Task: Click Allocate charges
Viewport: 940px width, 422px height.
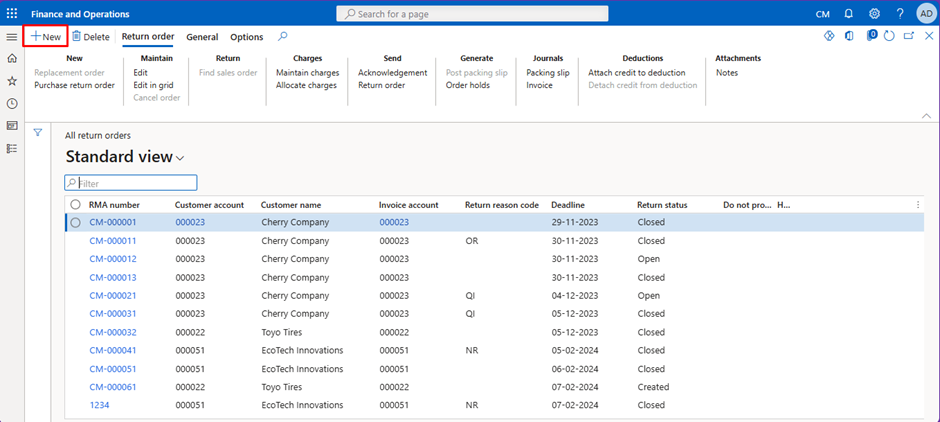Action: point(306,85)
